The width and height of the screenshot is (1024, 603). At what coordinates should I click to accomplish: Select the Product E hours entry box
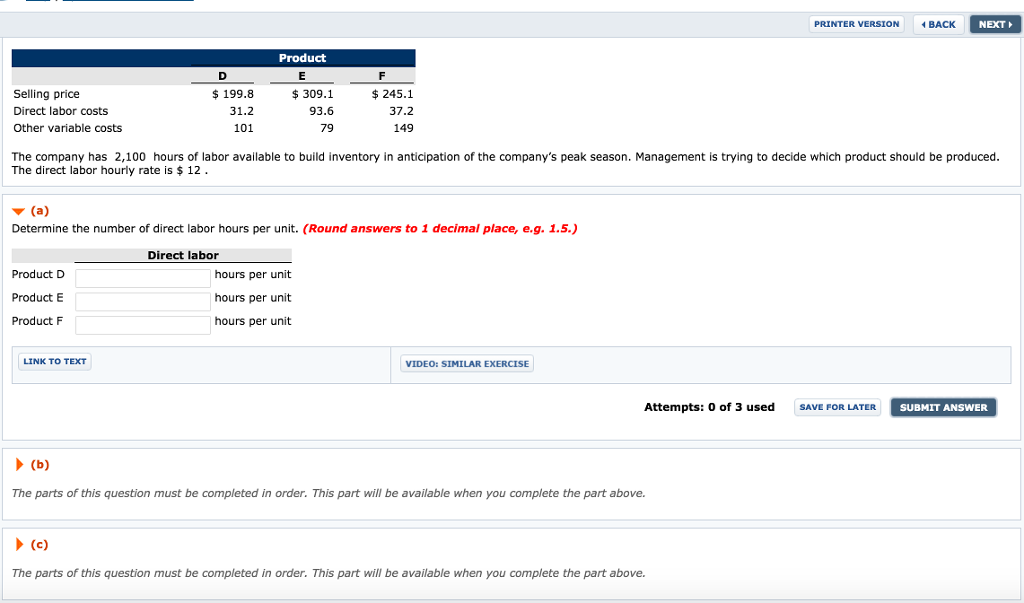(x=142, y=300)
